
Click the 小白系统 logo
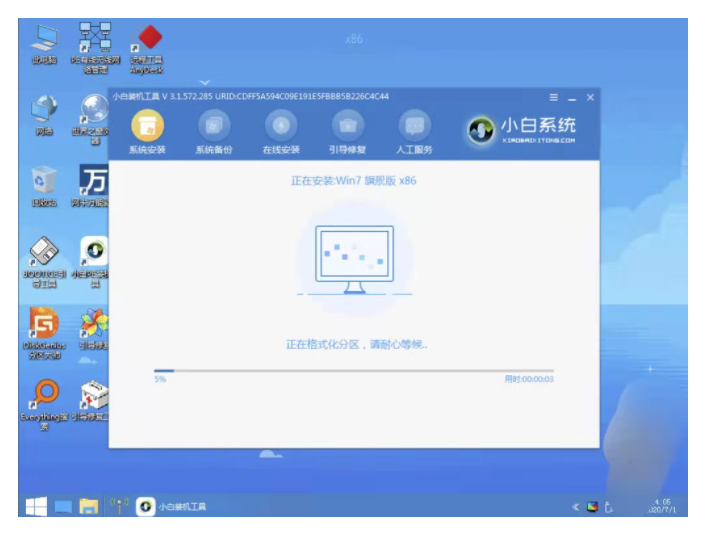click(522, 129)
